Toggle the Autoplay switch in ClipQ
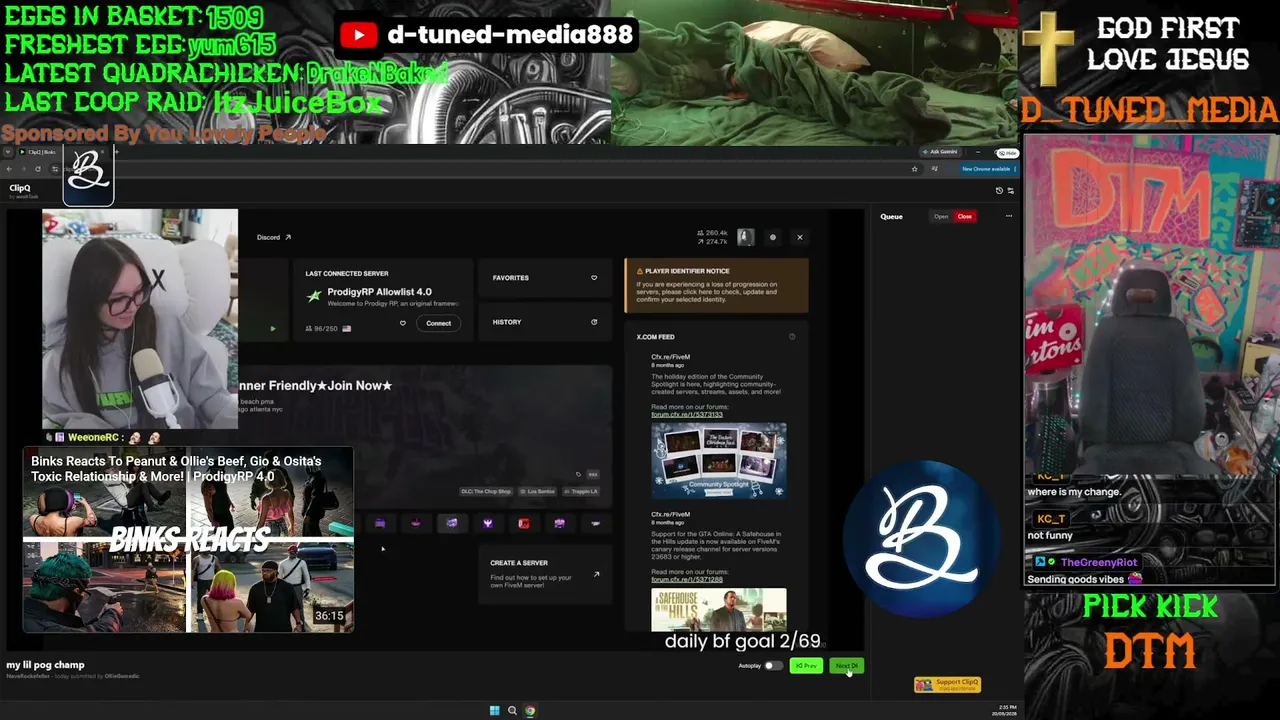This screenshot has height=720, width=1280. point(772,666)
